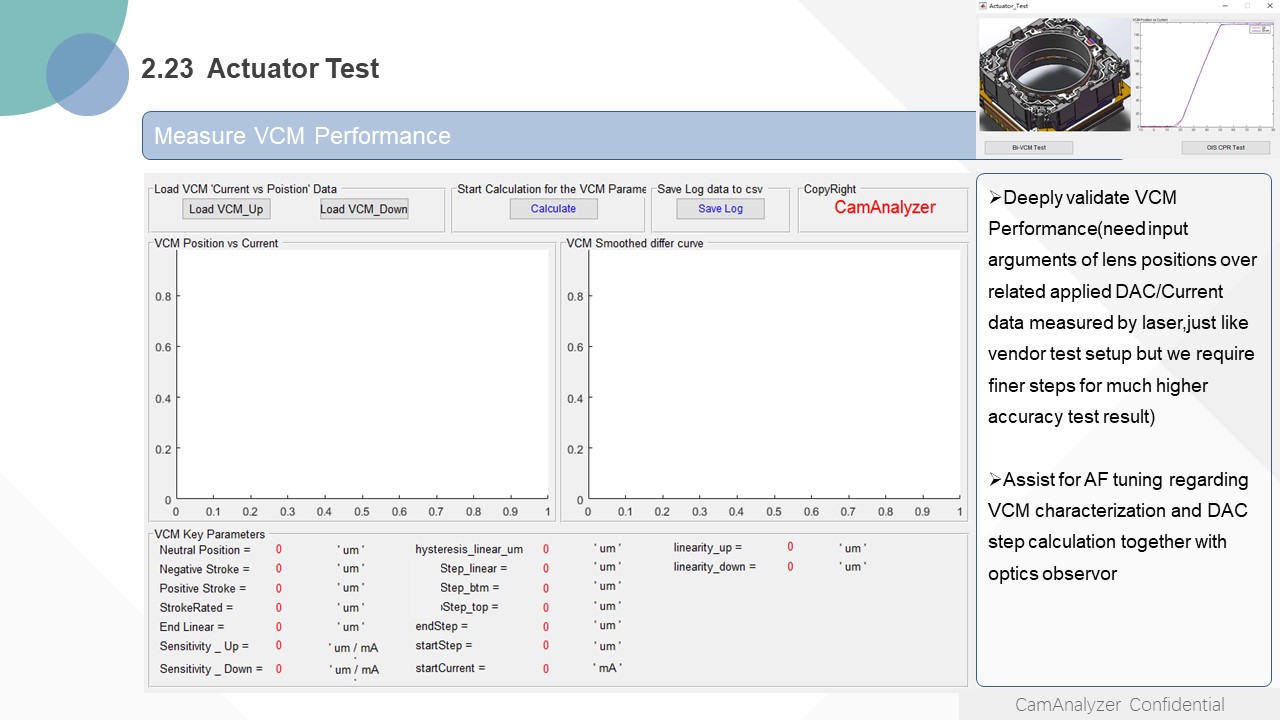This screenshot has height=720, width=1280.
Task: Select the End Linear value
Action: tap(278, 627)
